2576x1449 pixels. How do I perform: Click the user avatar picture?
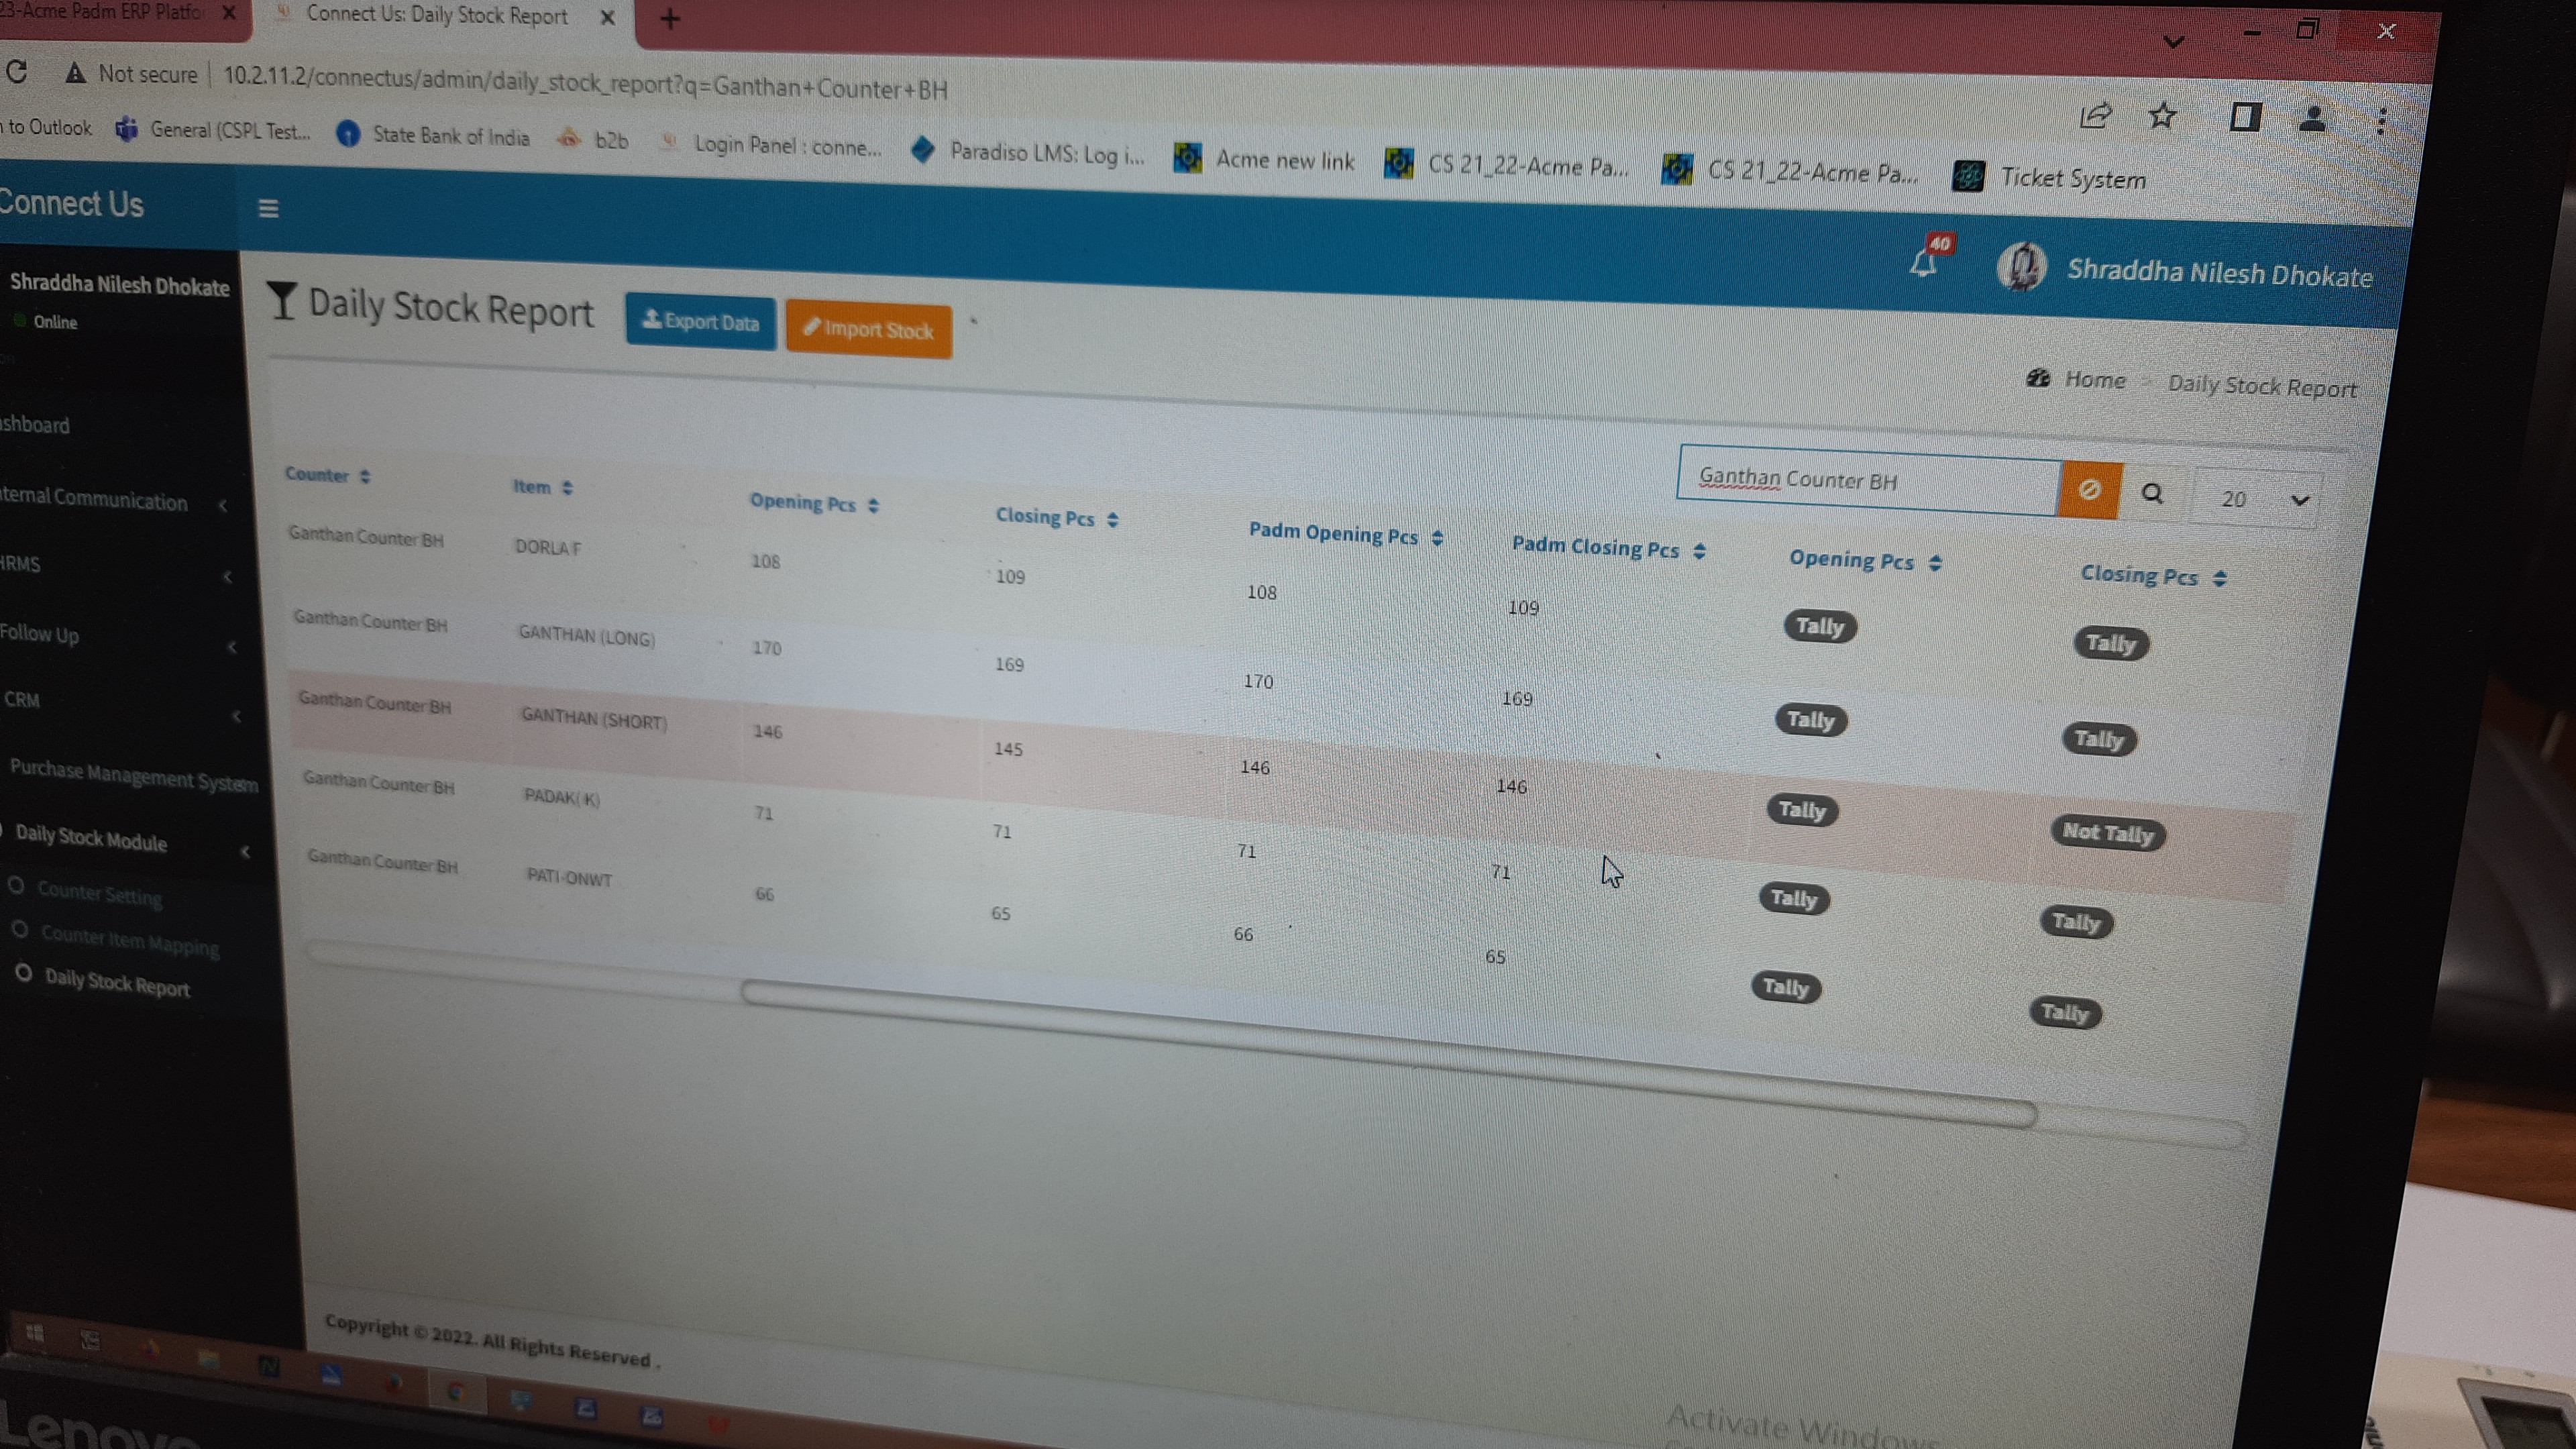click(2022, 267)
